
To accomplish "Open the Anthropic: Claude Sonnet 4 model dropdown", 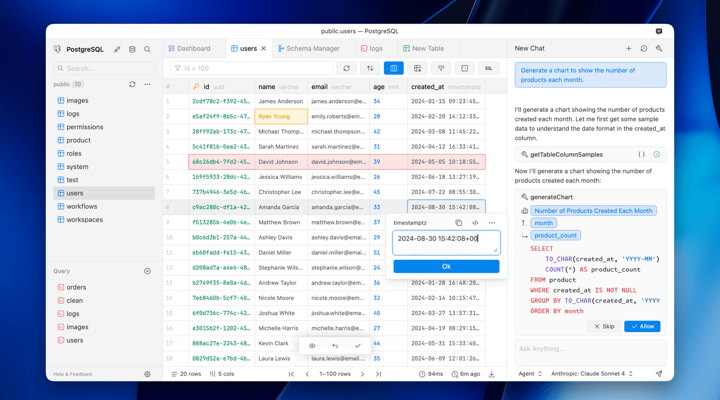I will tap(591, 373).
